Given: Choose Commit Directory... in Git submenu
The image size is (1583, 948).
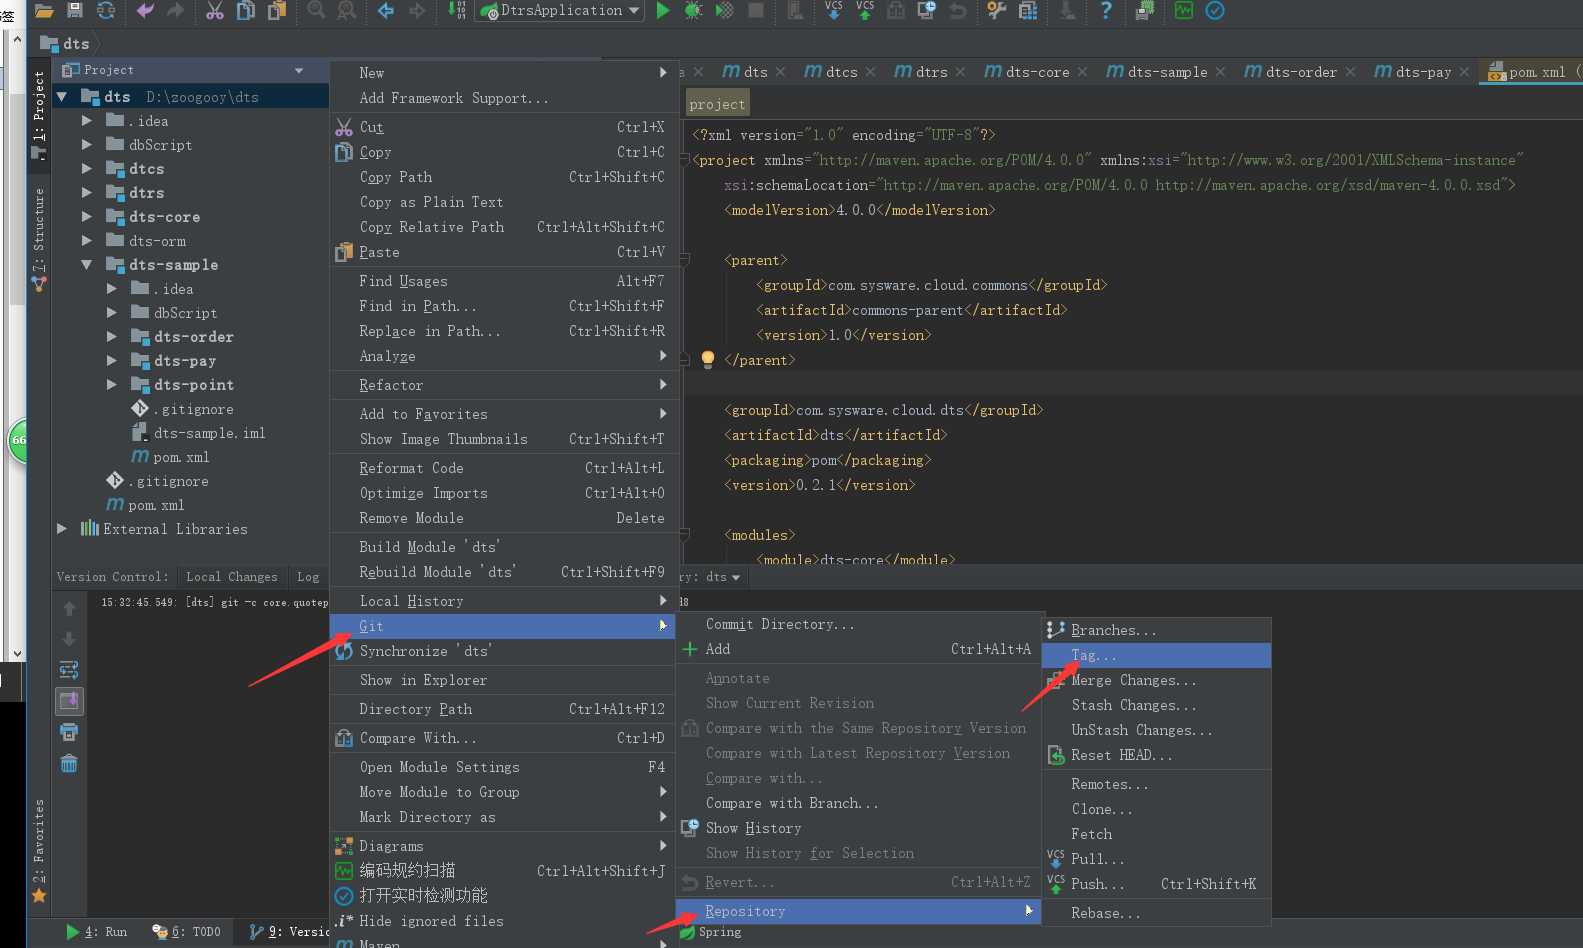Looking at the screenshot, I should coord(858,624).
